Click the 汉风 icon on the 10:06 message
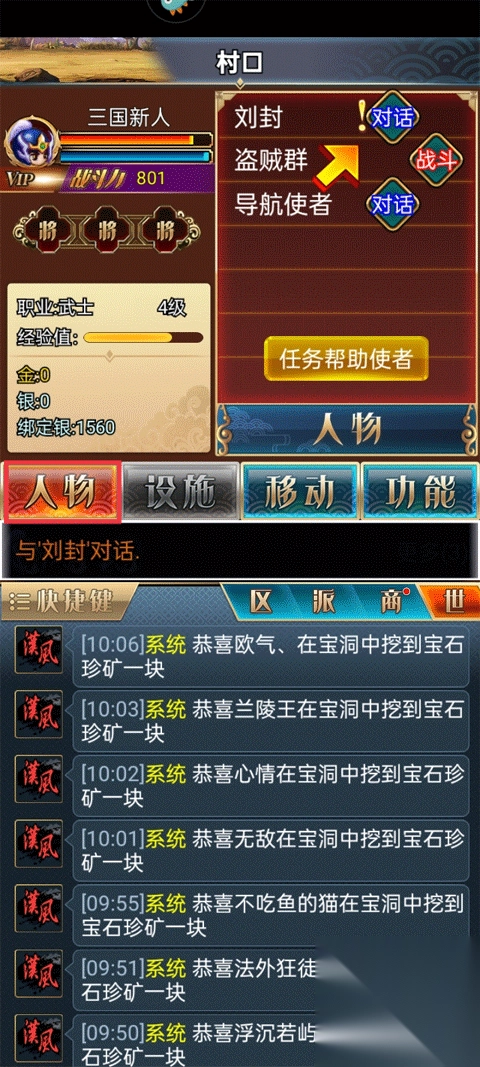 tap(39, 649)
